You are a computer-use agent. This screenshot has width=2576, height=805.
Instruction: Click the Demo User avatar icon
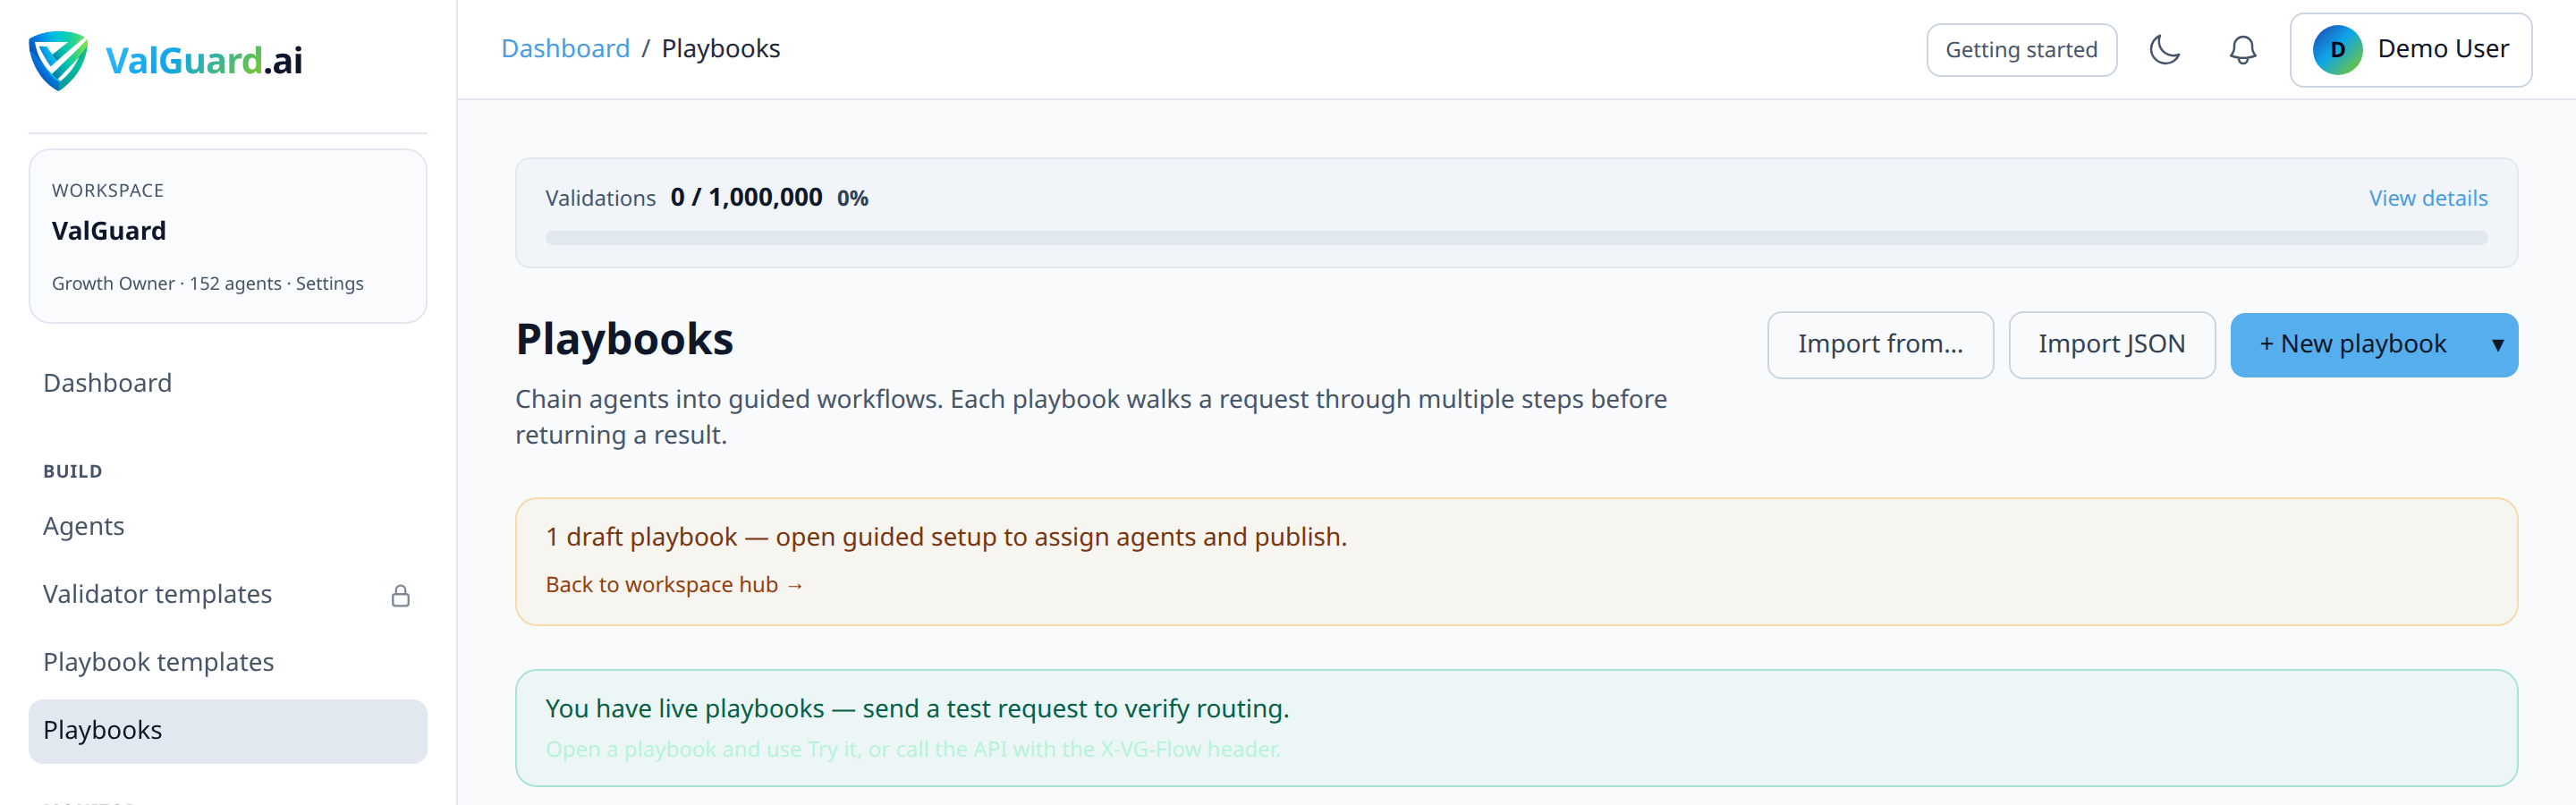[2337, 50]
